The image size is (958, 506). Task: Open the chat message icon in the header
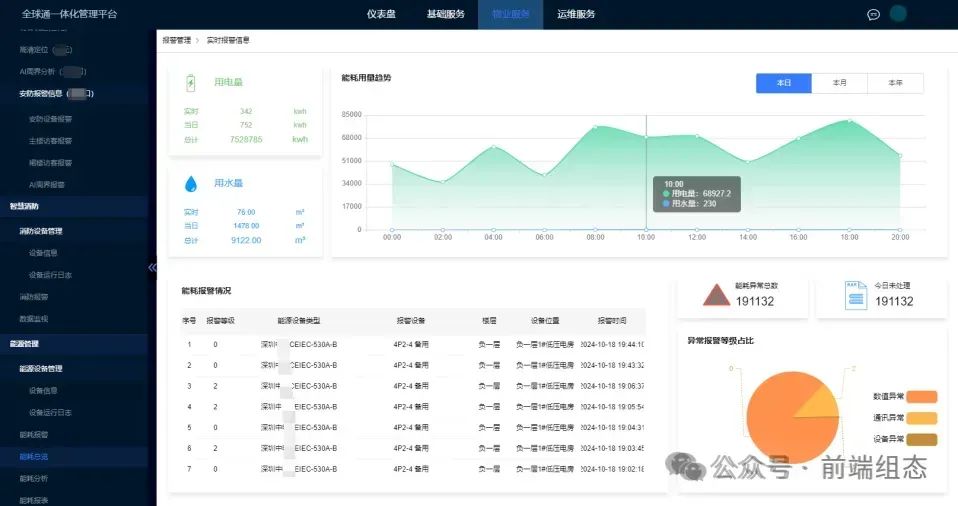[874, 14]
